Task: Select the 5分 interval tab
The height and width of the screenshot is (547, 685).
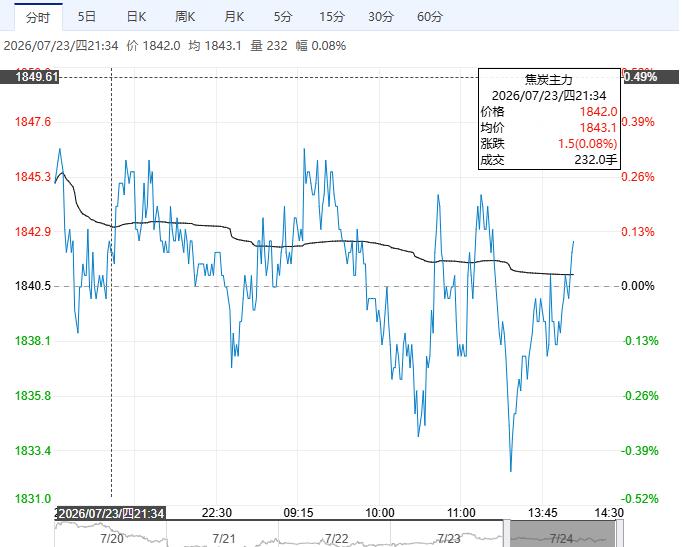Action: pyautogui.click(x=283, y=17)
